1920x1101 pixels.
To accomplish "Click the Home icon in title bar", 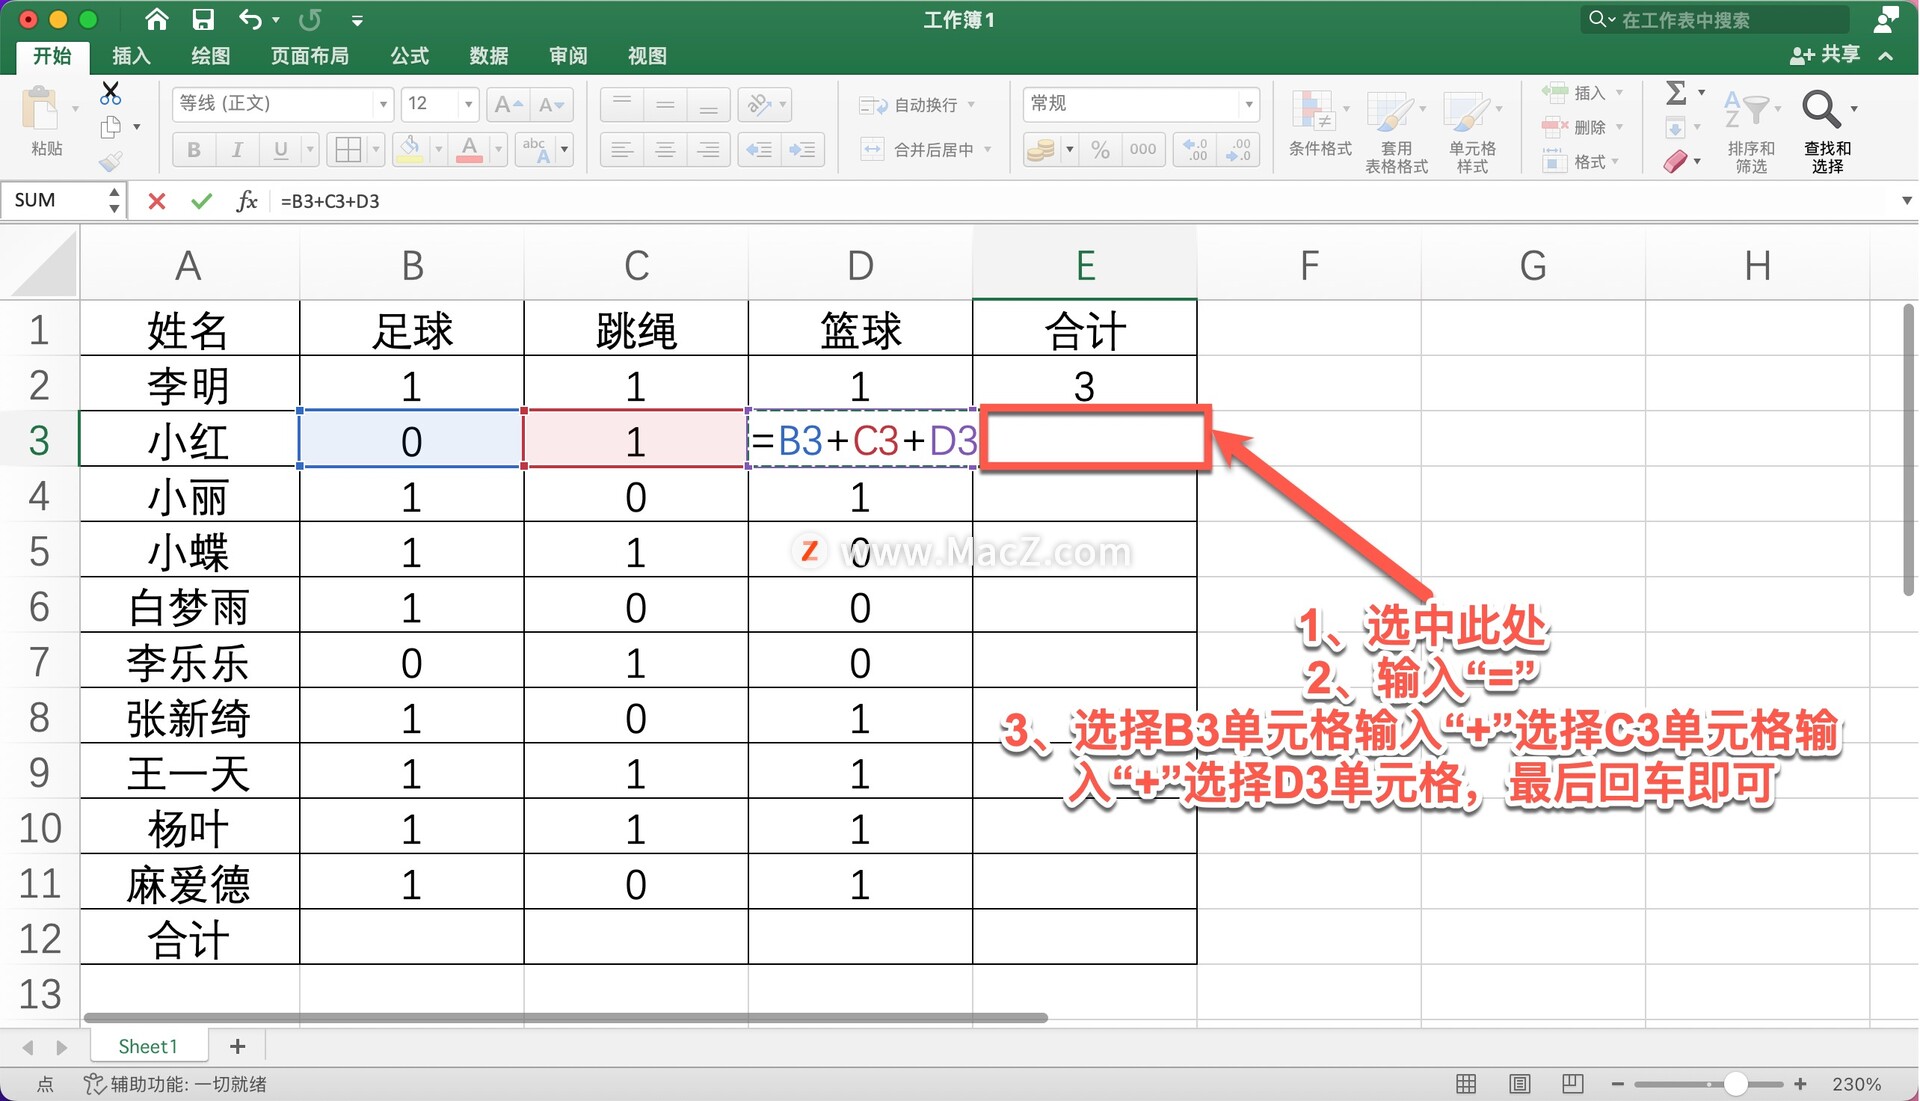I will point(156,19).
